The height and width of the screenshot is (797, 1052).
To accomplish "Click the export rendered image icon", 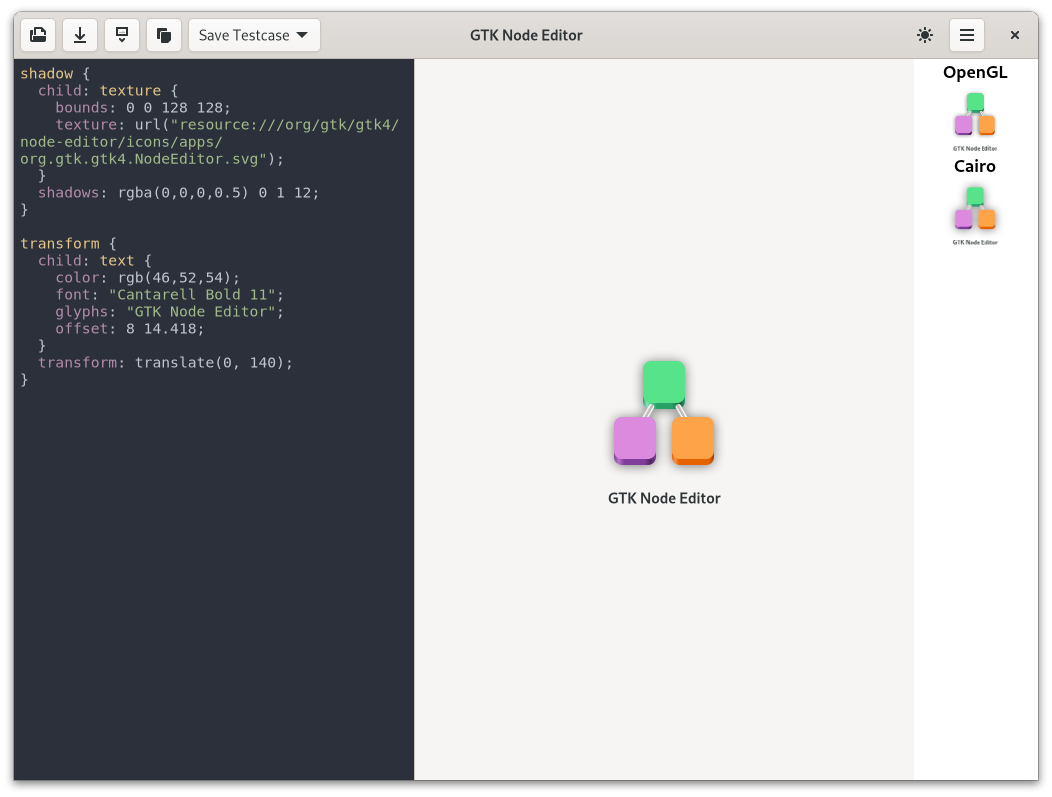I will [122, 35].
